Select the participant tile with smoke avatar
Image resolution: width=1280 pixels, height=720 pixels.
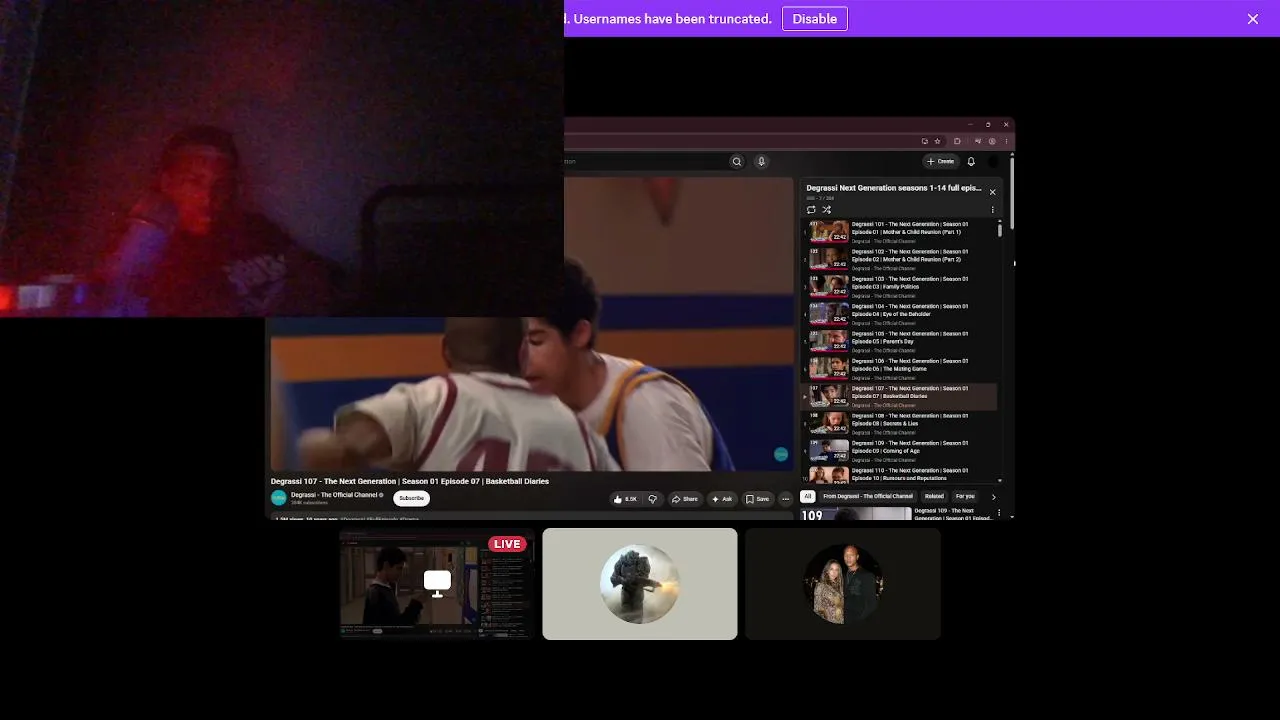[640, 584]
